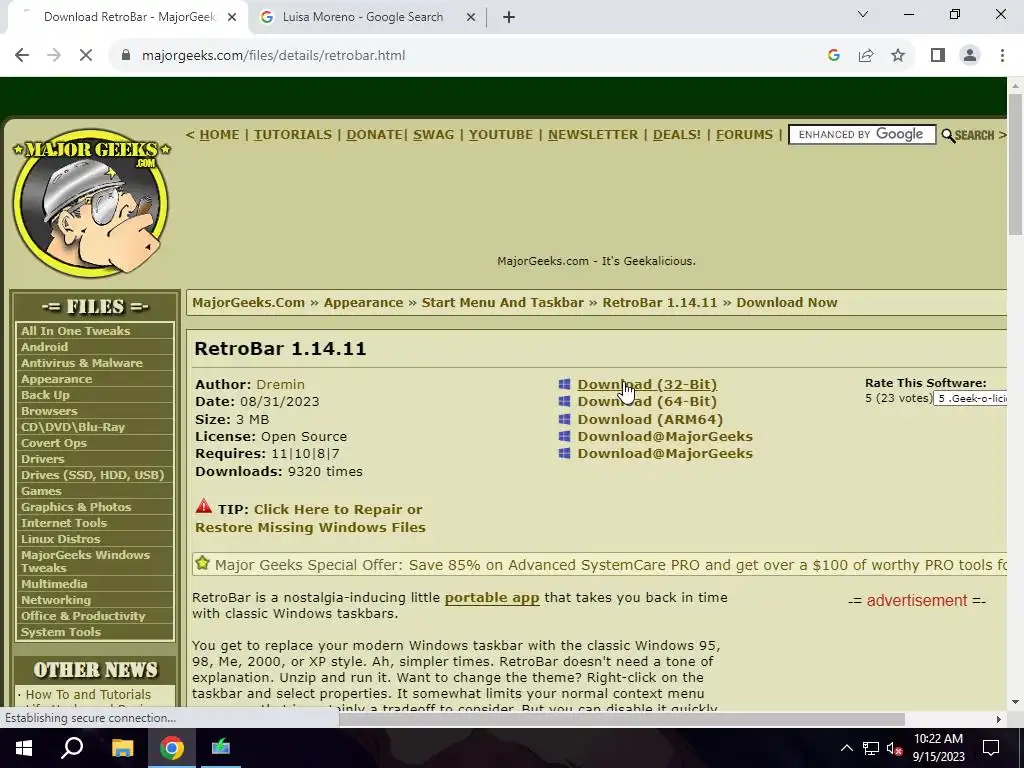Click the first Download@MajorGeeks link
Image resolution: width=1024 pixels, height=768 pixels.
pyautogui.click(x=665, y=436)
